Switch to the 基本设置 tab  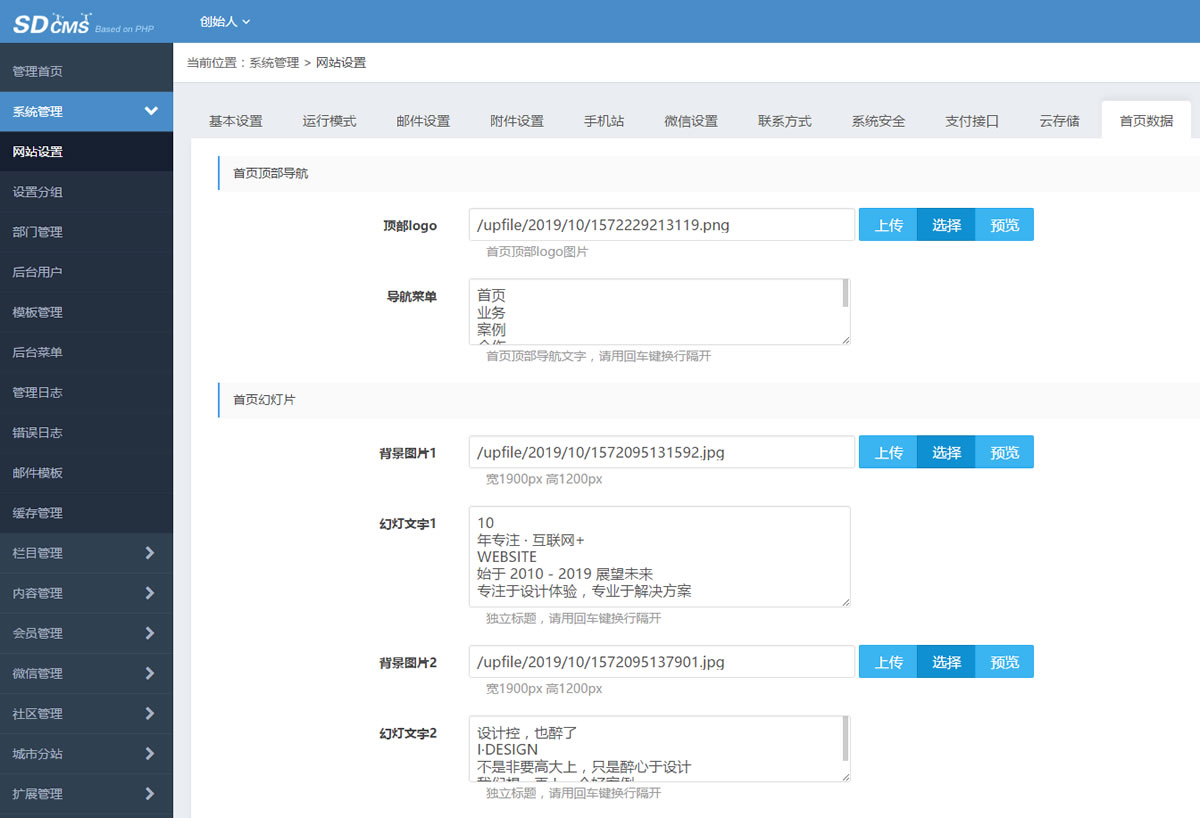click(x=236, y=121)
